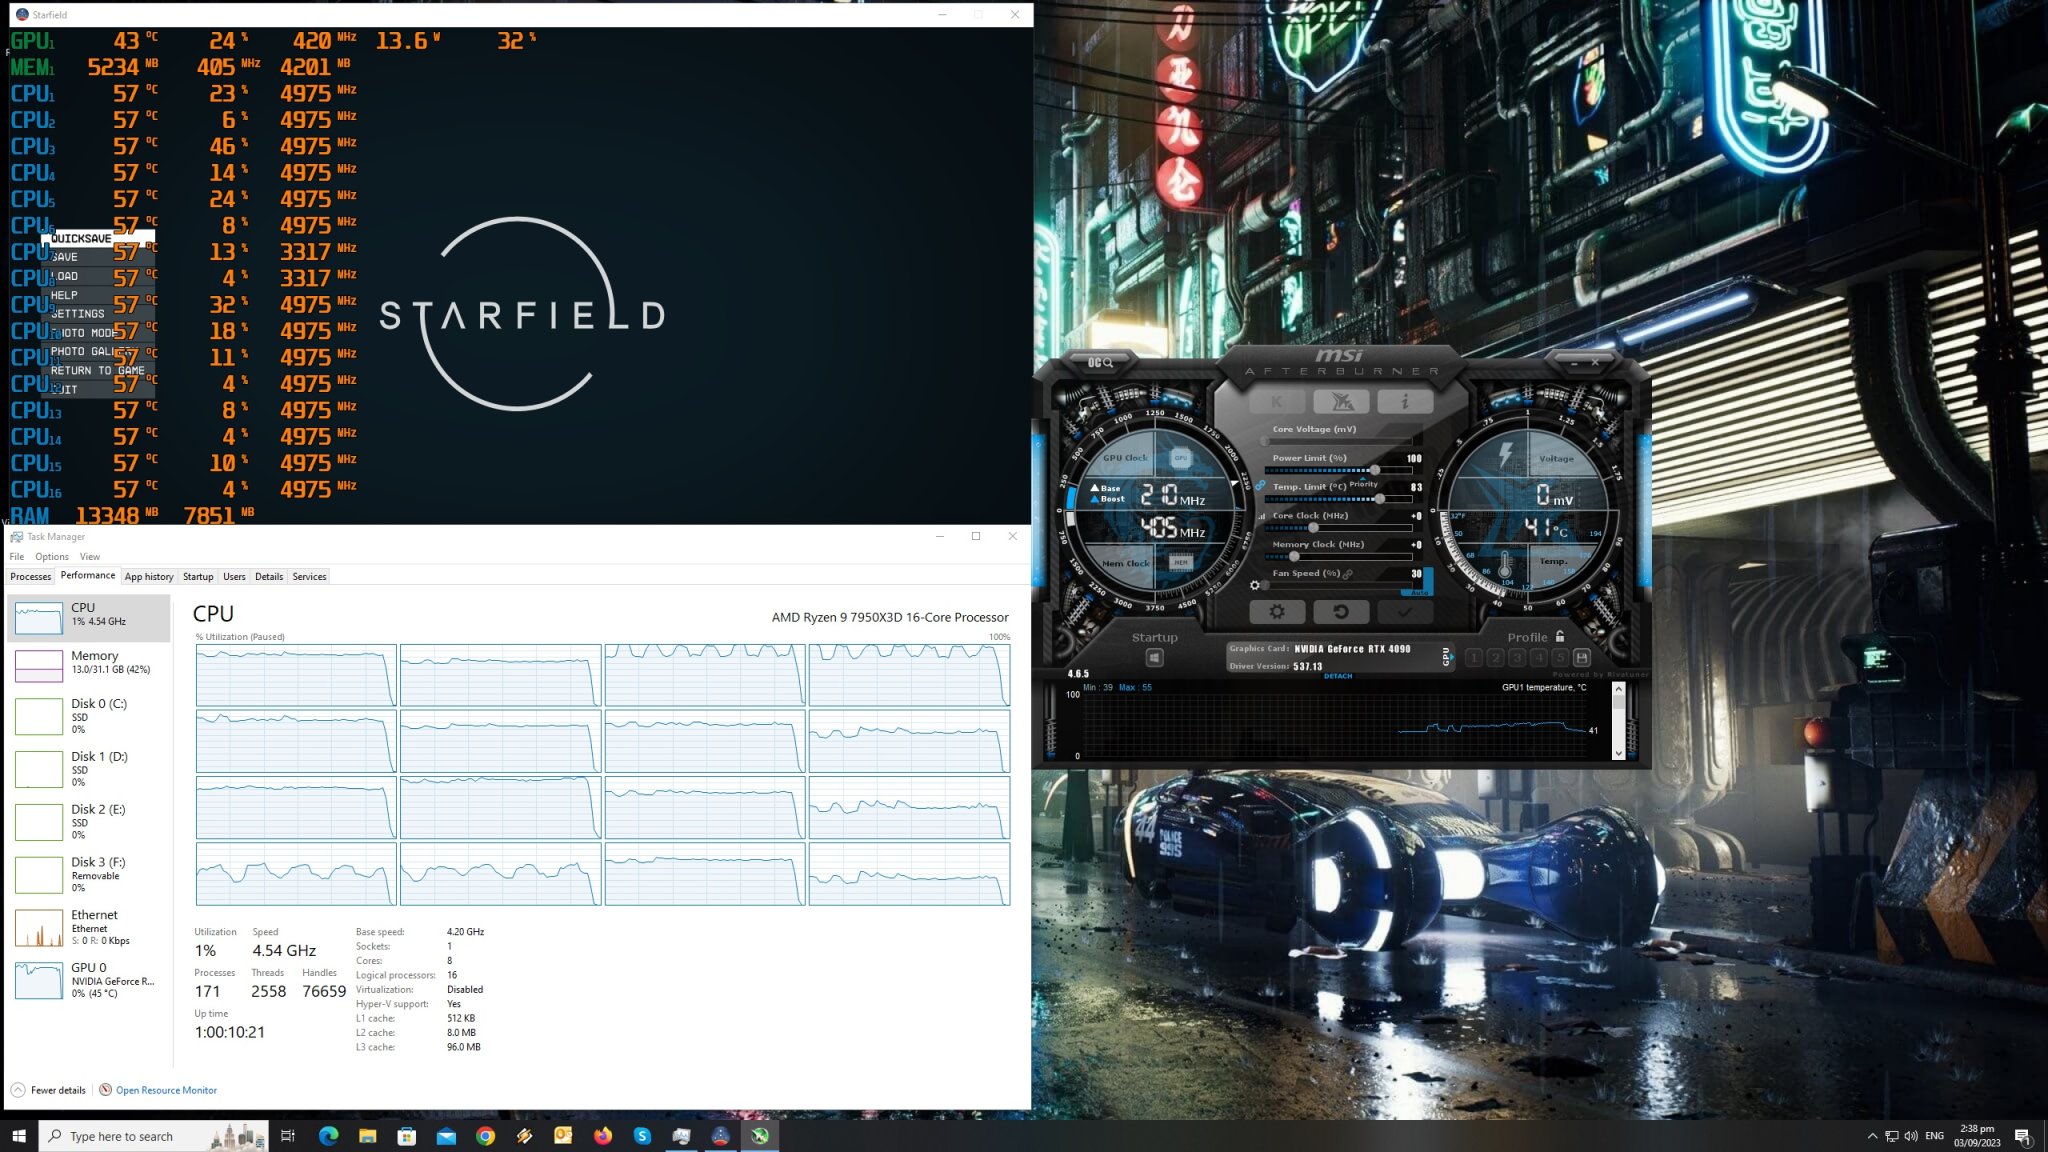Expand the GPU selection arrow in Afterburner
This screenshot has height=1152, width=2048.
1452,657
